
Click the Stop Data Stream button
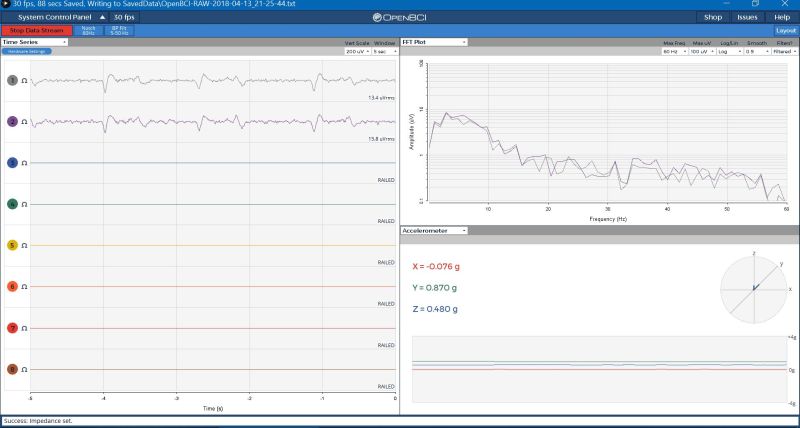[x=37, y=31]
